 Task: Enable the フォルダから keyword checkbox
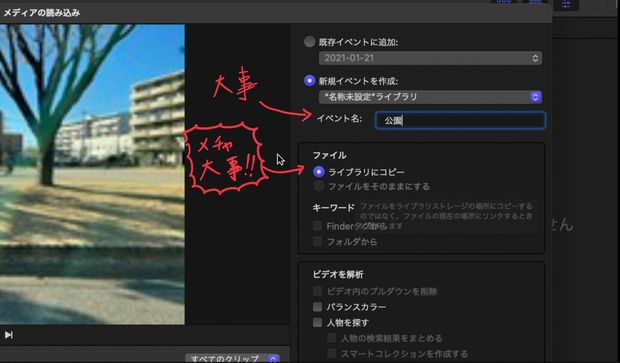pos(317,241)
